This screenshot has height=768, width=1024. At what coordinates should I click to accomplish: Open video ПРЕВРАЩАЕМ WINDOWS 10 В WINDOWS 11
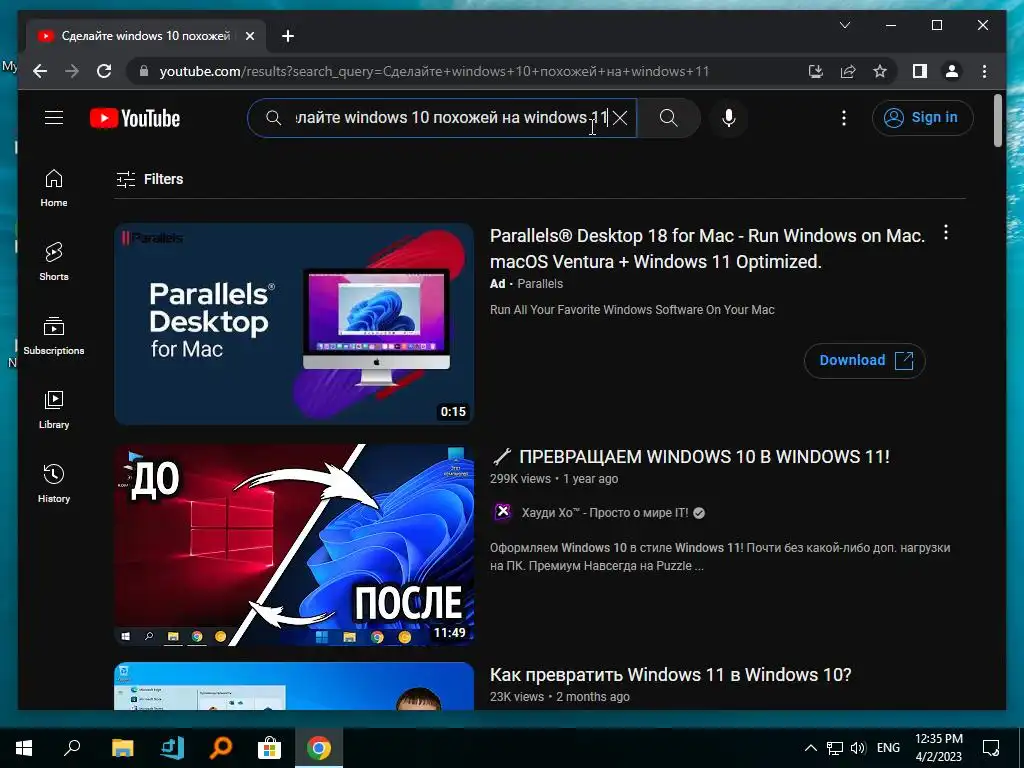[x=690, y=456]
